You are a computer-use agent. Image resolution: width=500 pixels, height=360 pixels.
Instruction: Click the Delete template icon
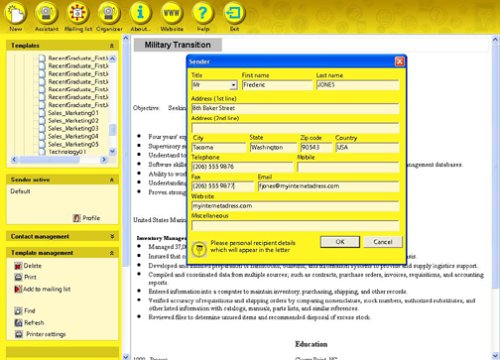18,266
